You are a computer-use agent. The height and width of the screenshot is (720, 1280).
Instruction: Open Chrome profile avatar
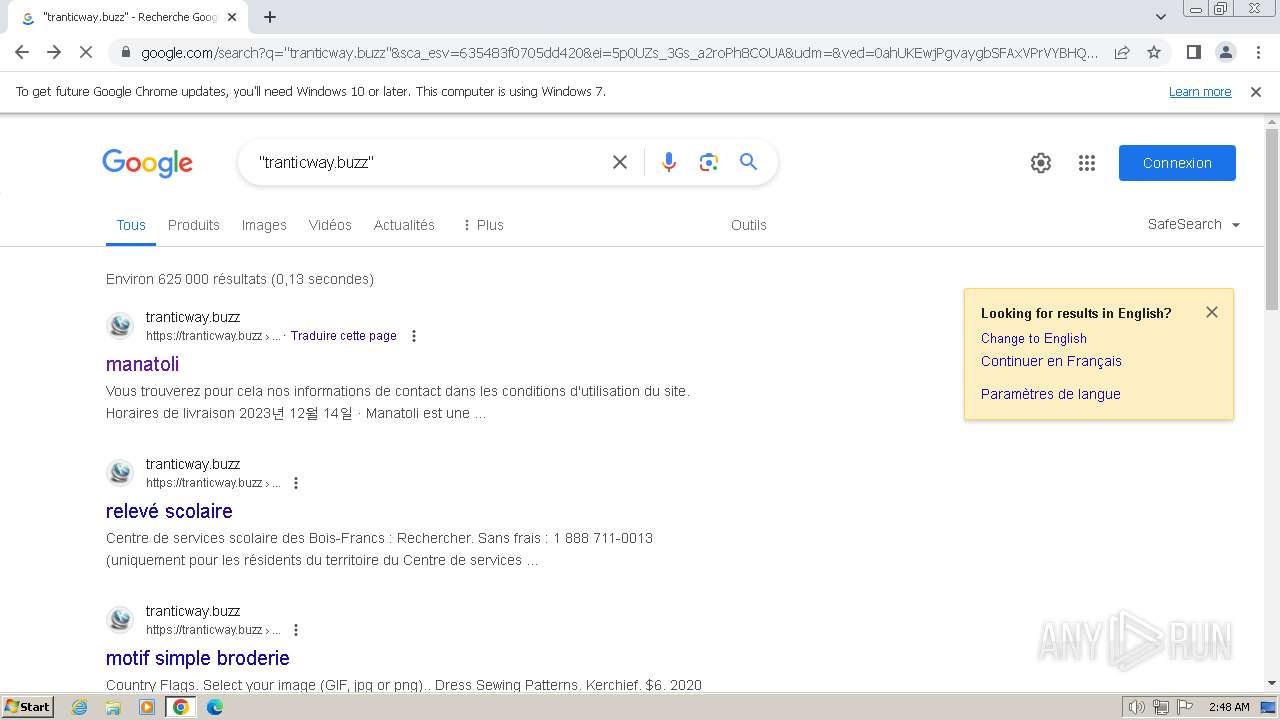[x=1225, y=53]
